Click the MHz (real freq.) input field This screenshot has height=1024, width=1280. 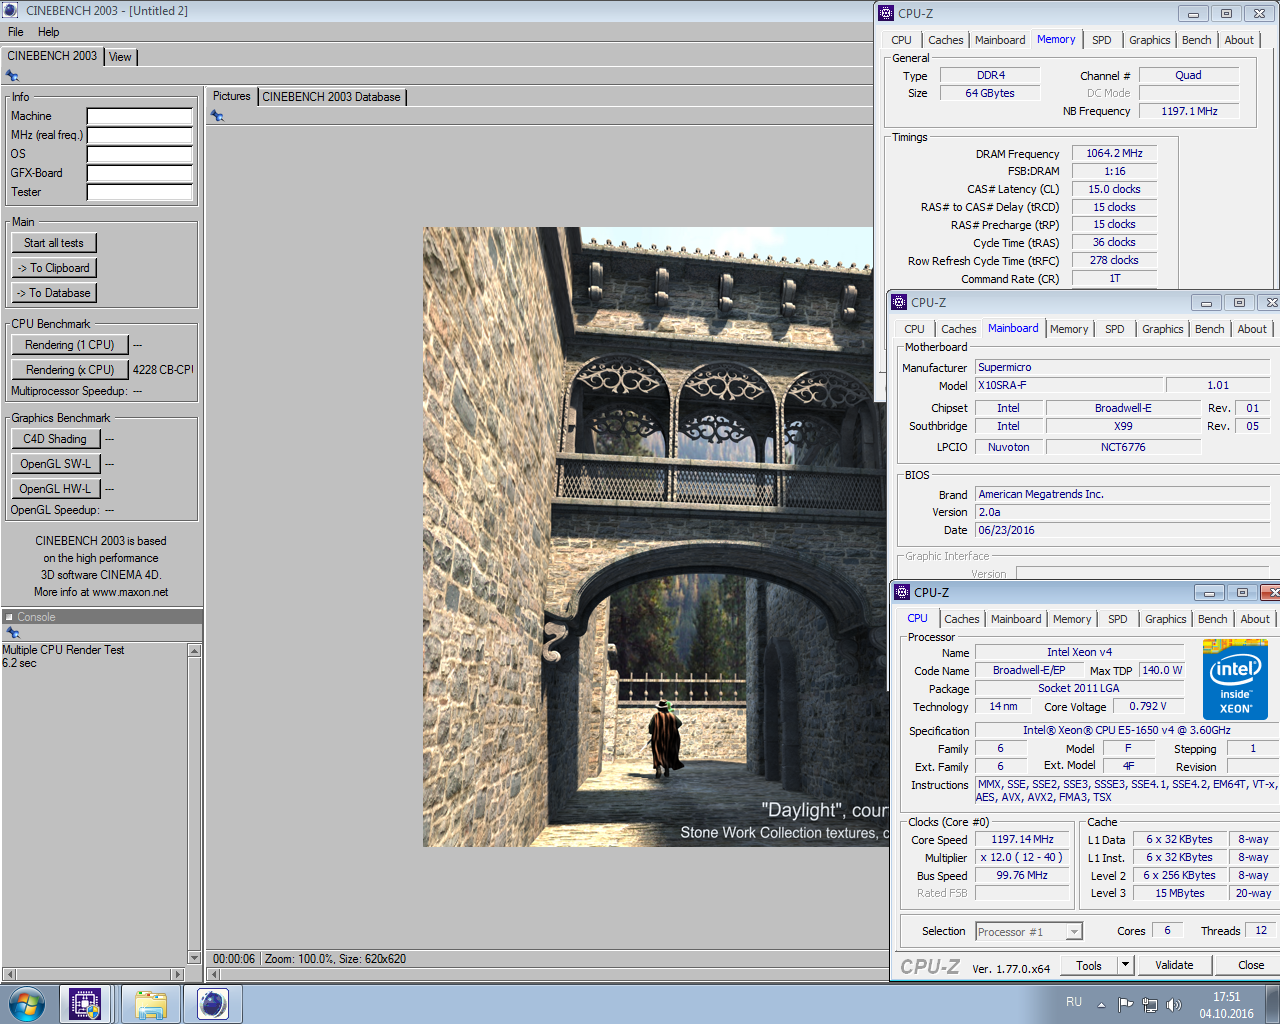pyautogui.click(x=140, y=135)
